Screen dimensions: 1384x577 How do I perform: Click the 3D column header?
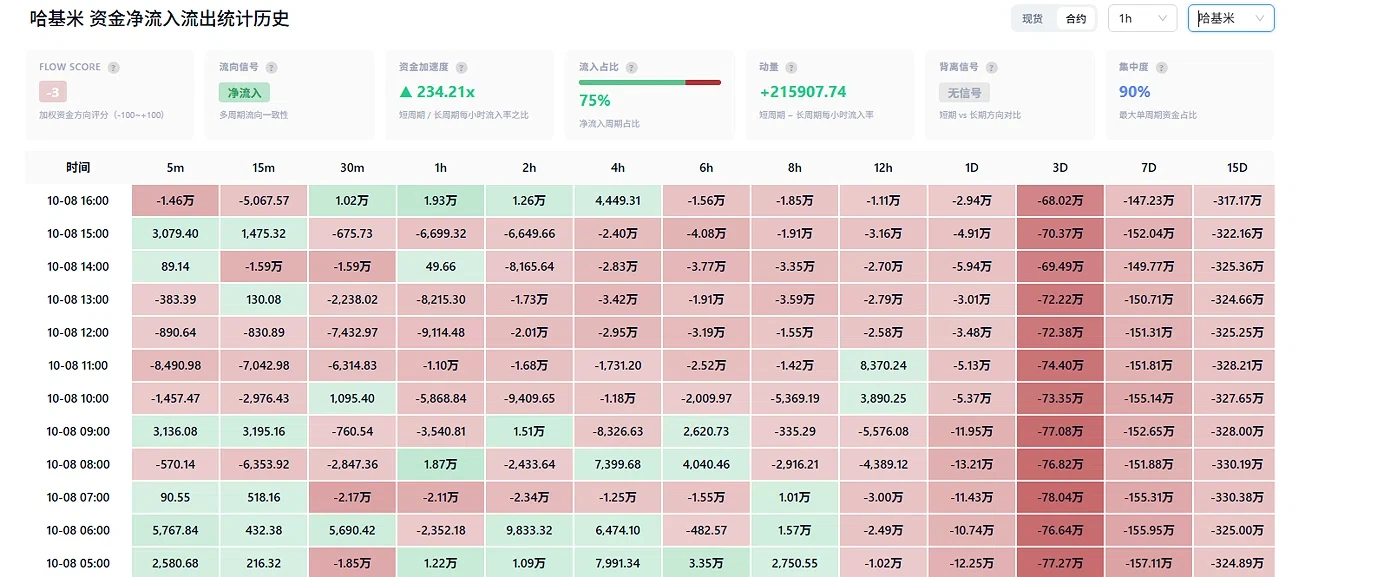point(1060,168)
